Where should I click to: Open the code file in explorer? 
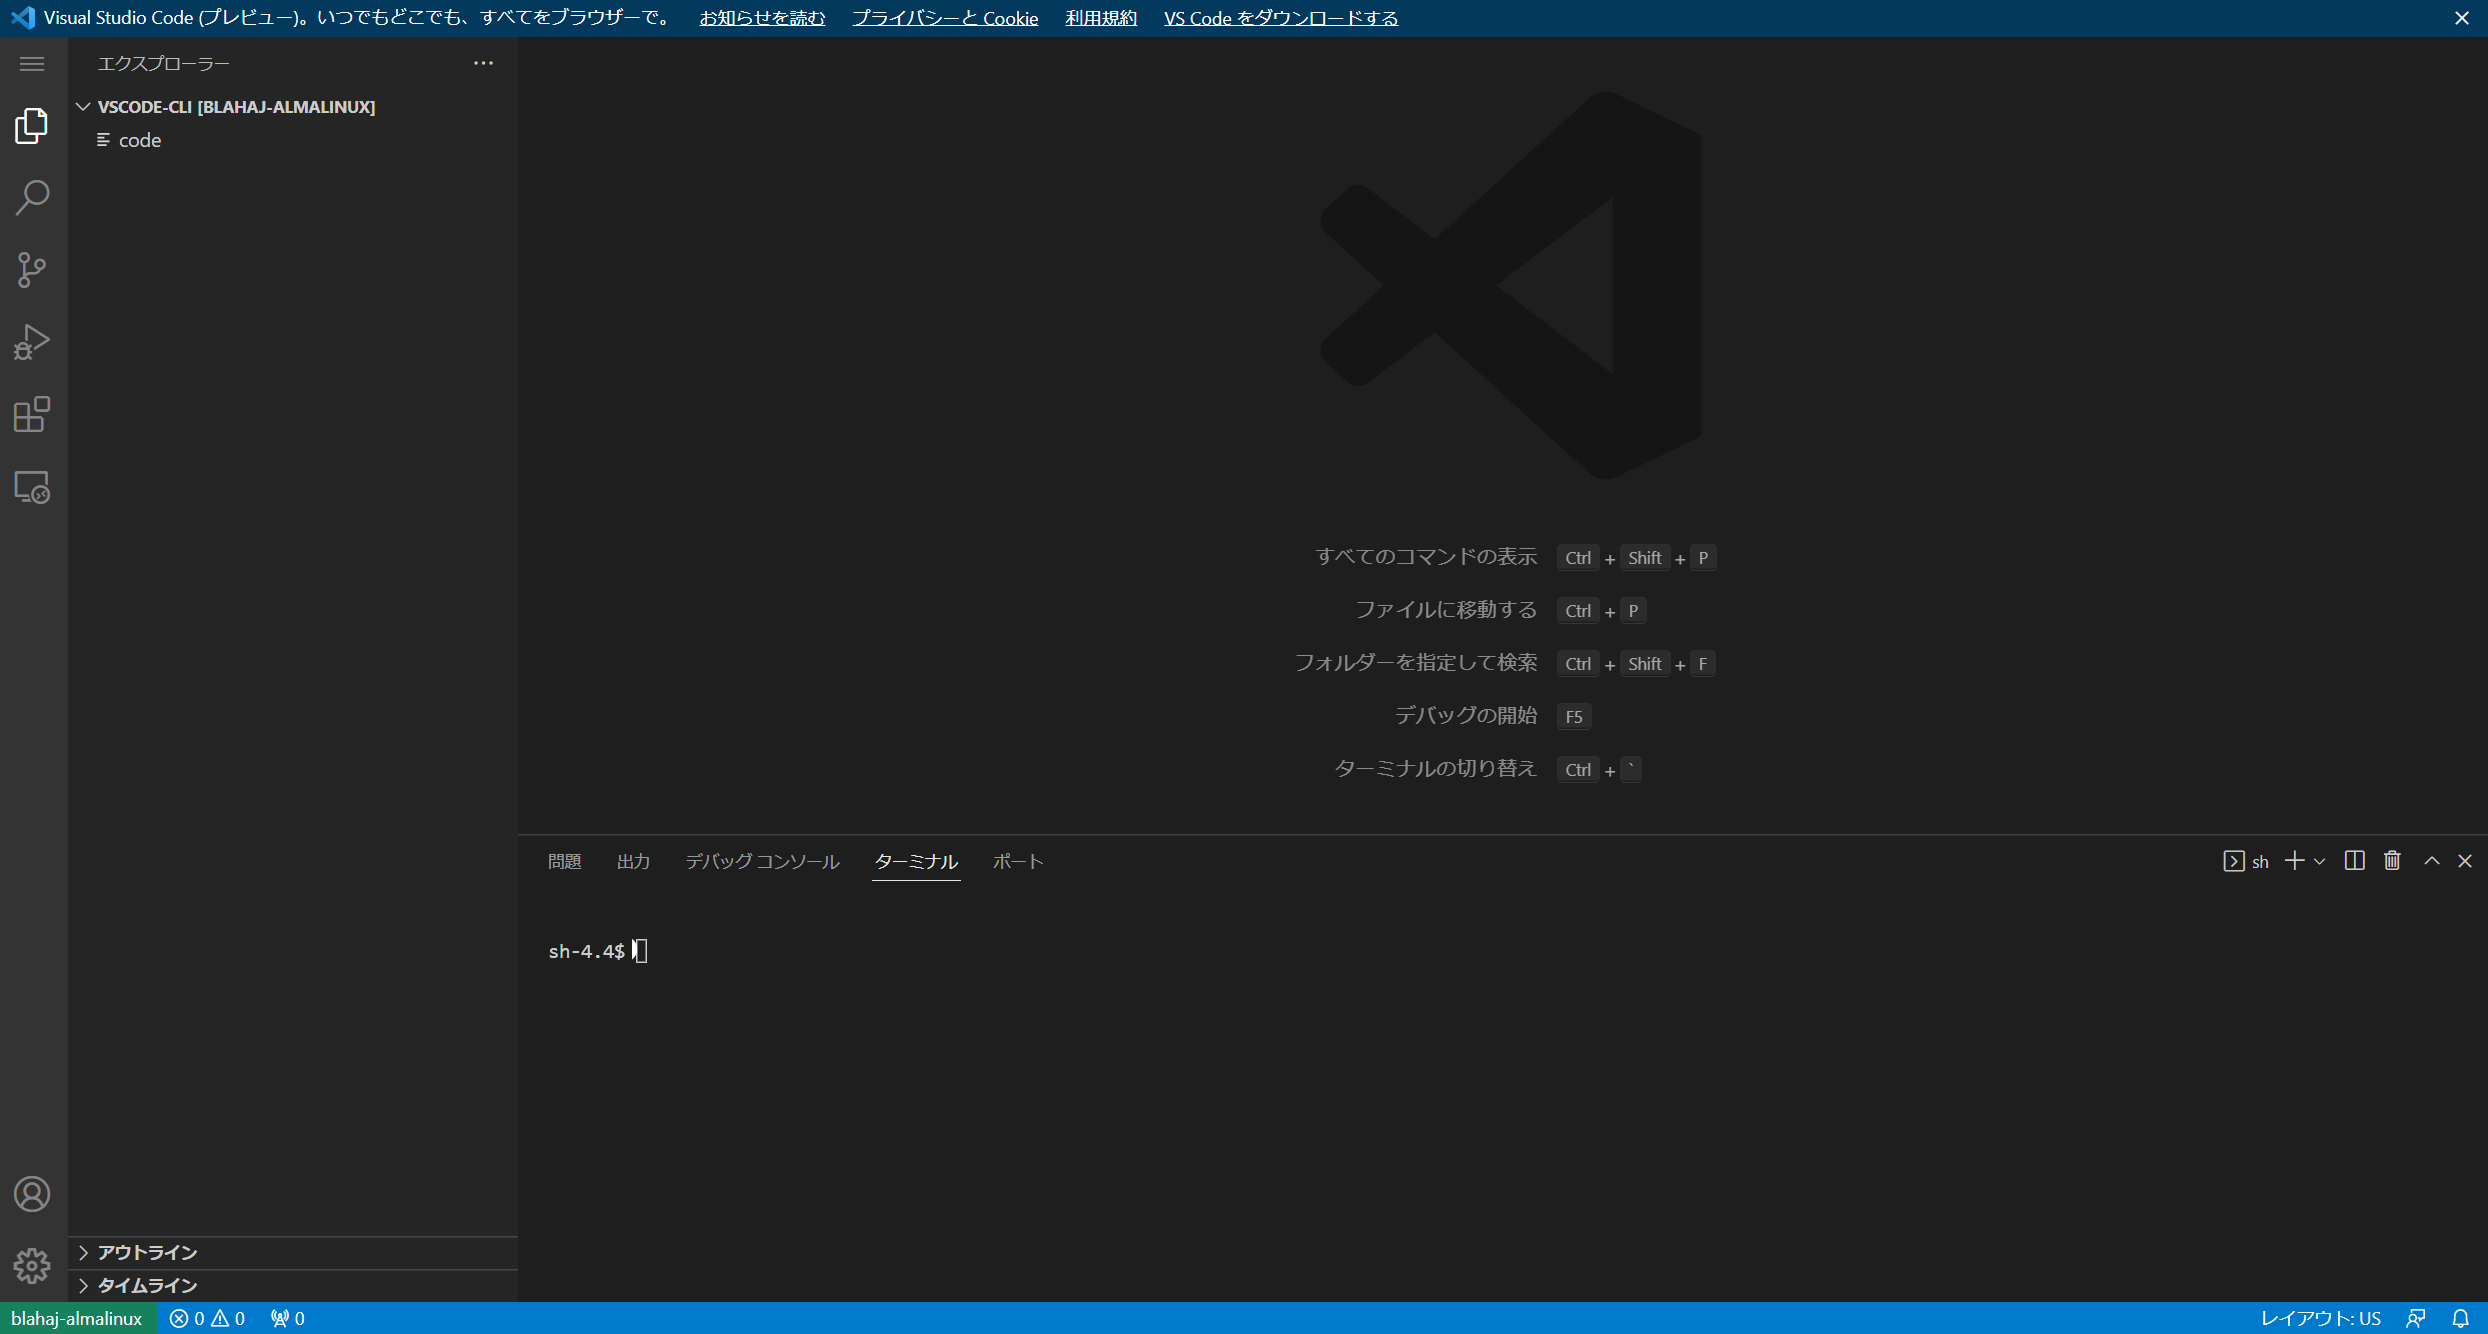point(140,140)
